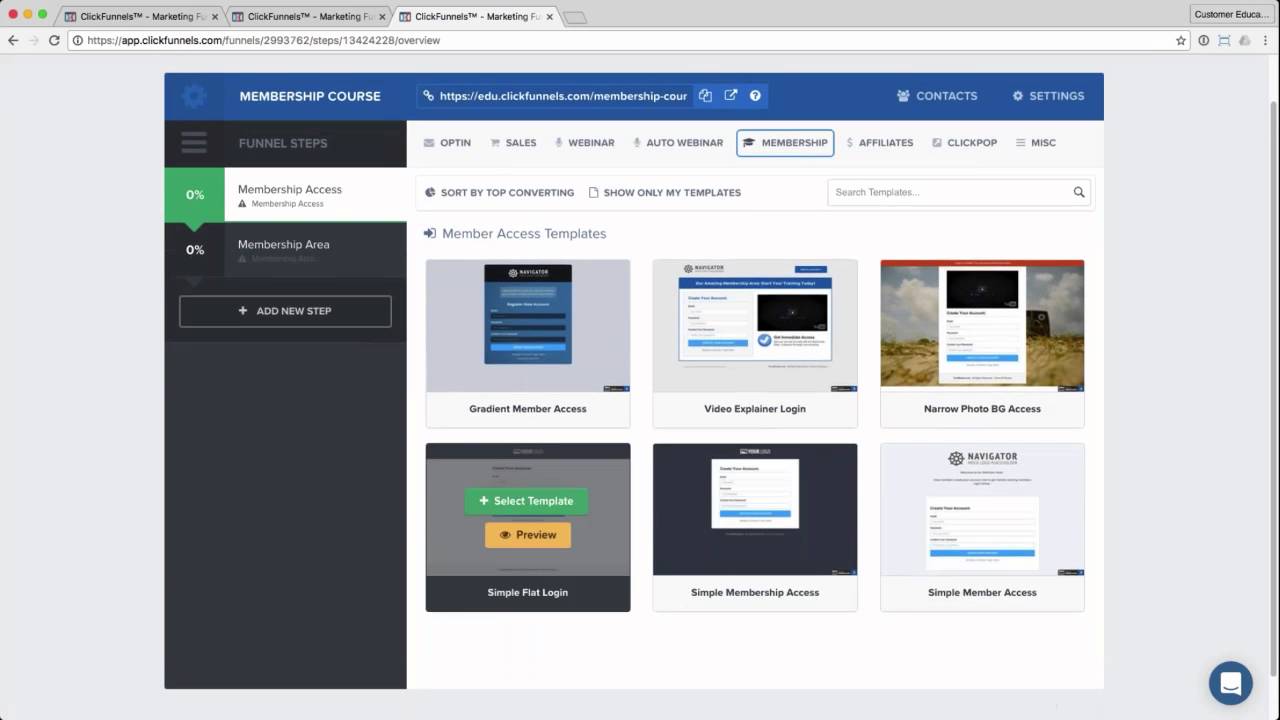Screen dimensions: 1280x720
Task: Switch to the Membership templates tab
Action: [785, 143]
